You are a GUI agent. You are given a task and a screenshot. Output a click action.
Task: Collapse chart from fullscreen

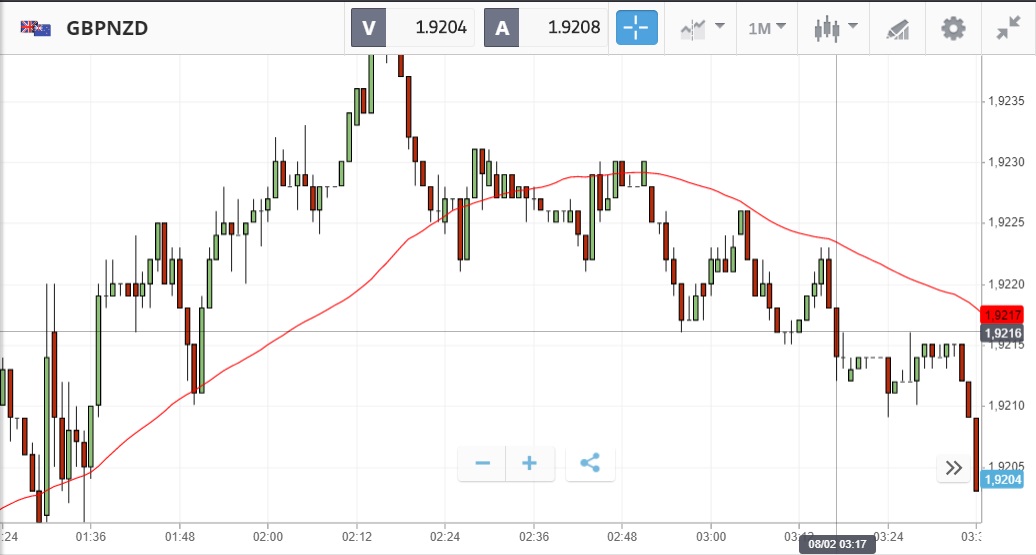1008,28
